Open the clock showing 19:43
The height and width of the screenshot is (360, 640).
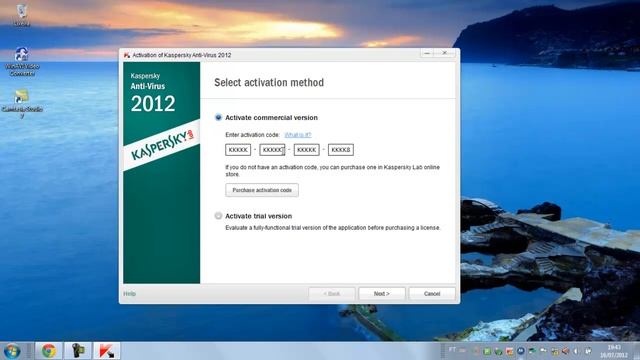pyautogui.click(x=613, y=351)
